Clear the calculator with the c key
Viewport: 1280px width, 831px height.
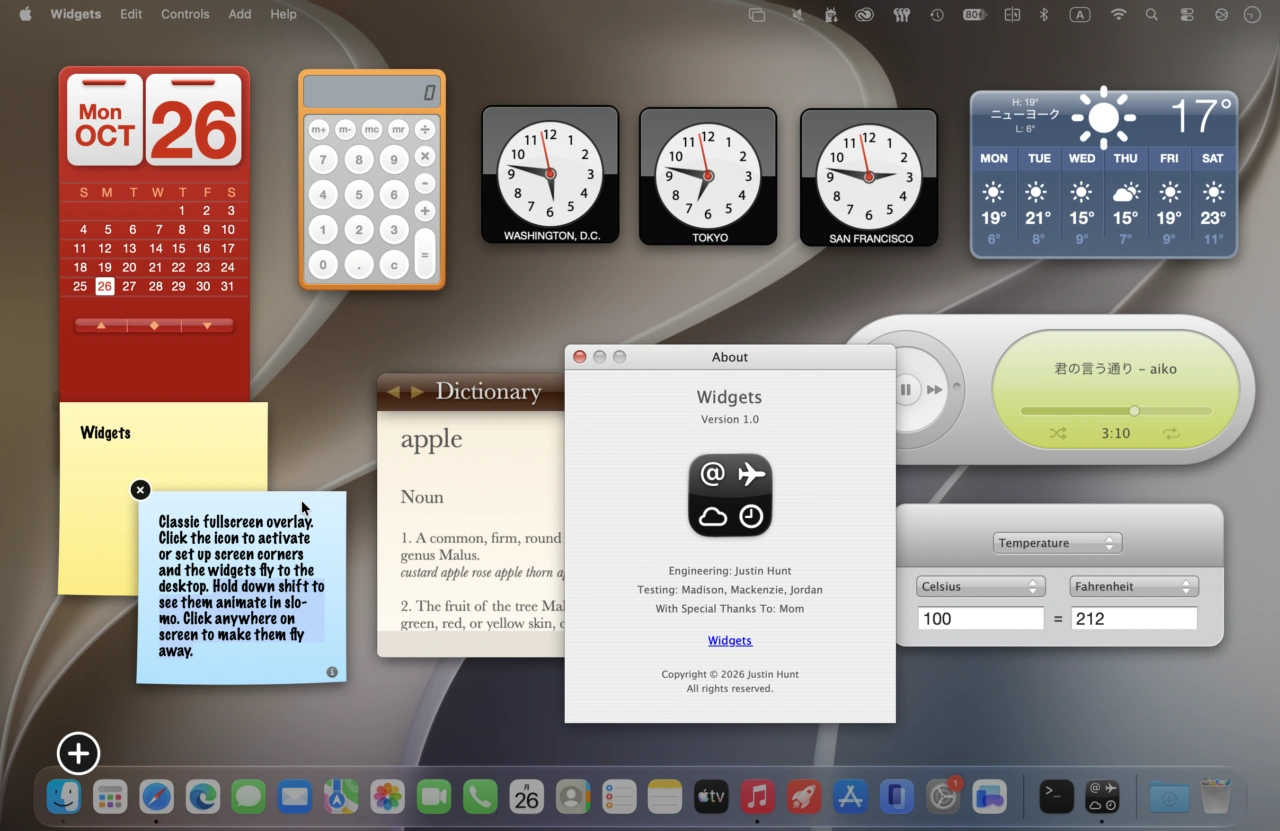pos(395,265)
